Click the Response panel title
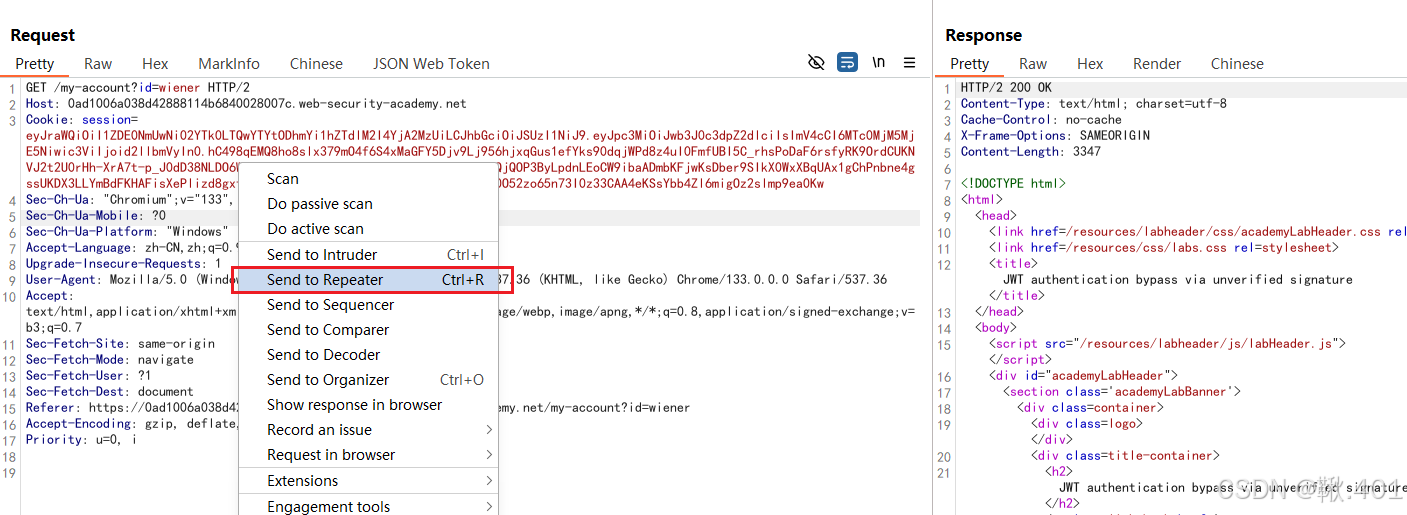This screenshot has width=1407, height=515. (984, 35)
